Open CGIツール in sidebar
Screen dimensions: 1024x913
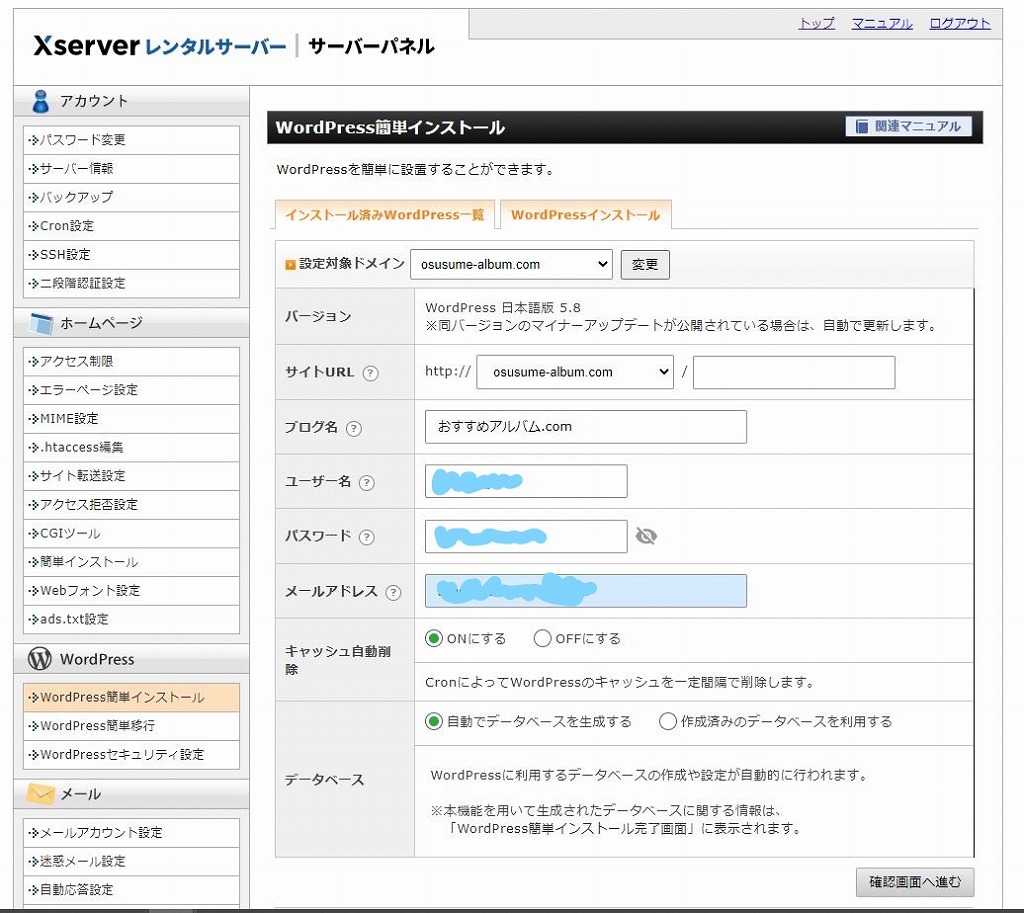(x=131, y=534)
